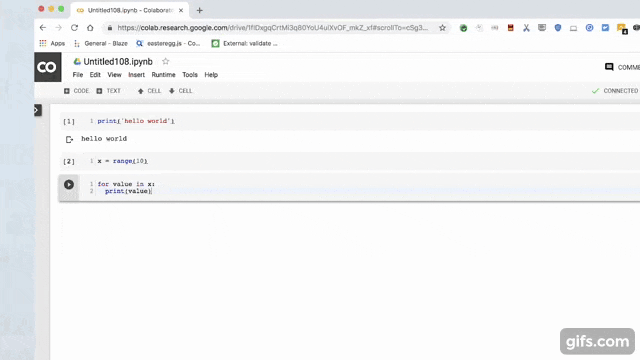Click the output toggle icon beside hello world

coord(69,140)
